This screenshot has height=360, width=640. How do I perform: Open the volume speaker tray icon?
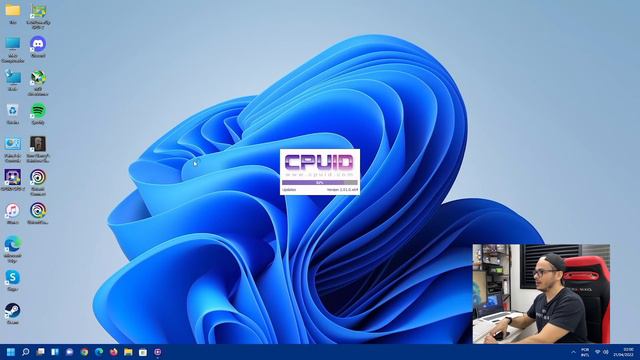(606, 352)
